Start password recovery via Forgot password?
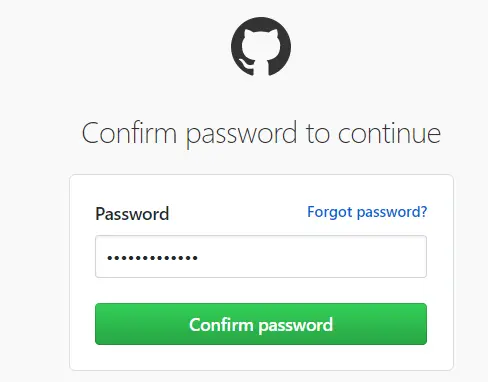Viewport: 488px width, 382px height. (x=367, y=212)
